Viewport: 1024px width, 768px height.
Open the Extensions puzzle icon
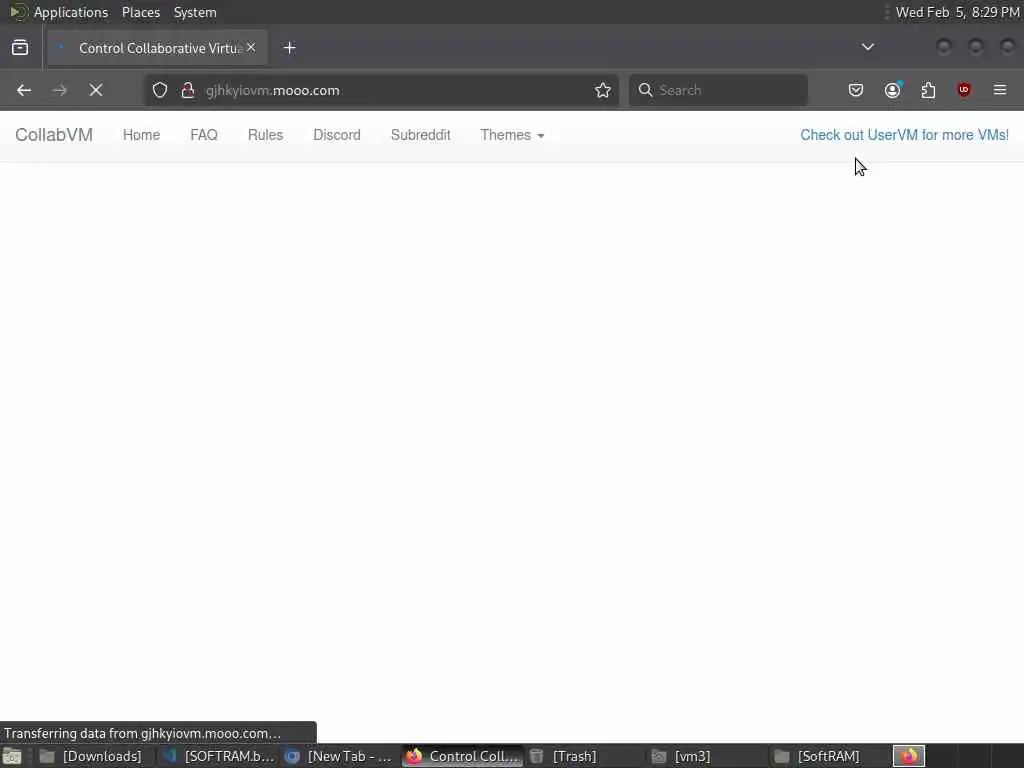[x=928, y=90]
